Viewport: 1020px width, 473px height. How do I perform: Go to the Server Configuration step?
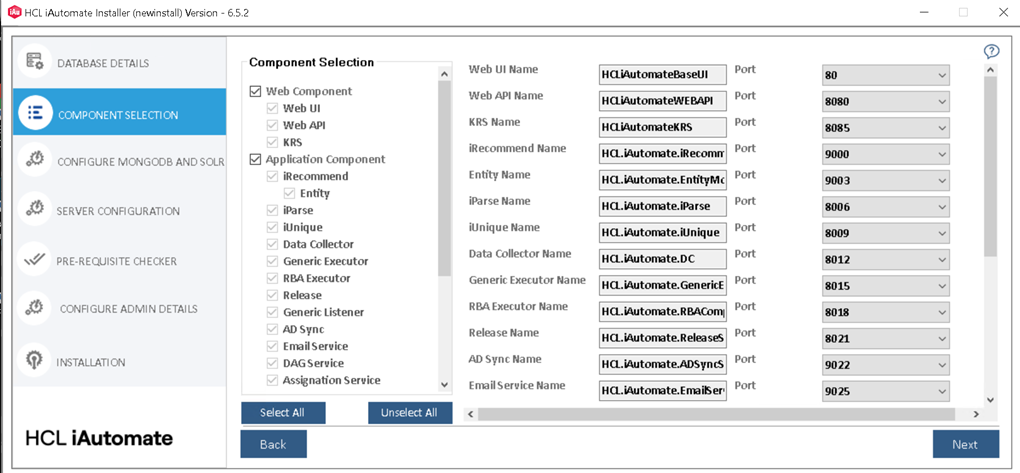point(118,211)
